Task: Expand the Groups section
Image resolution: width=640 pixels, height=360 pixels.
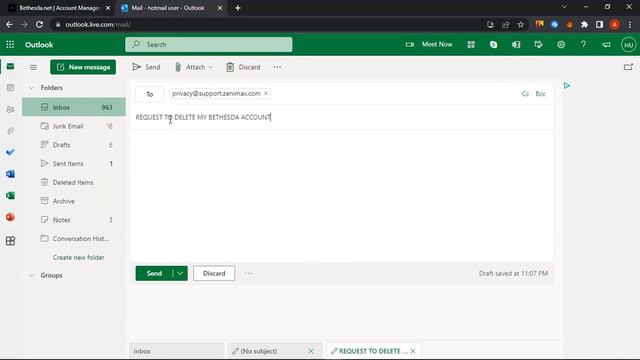Action: tap(31, 276)
